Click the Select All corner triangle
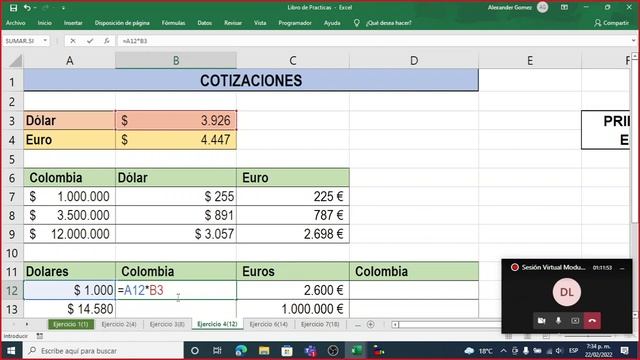 (15, 61)
